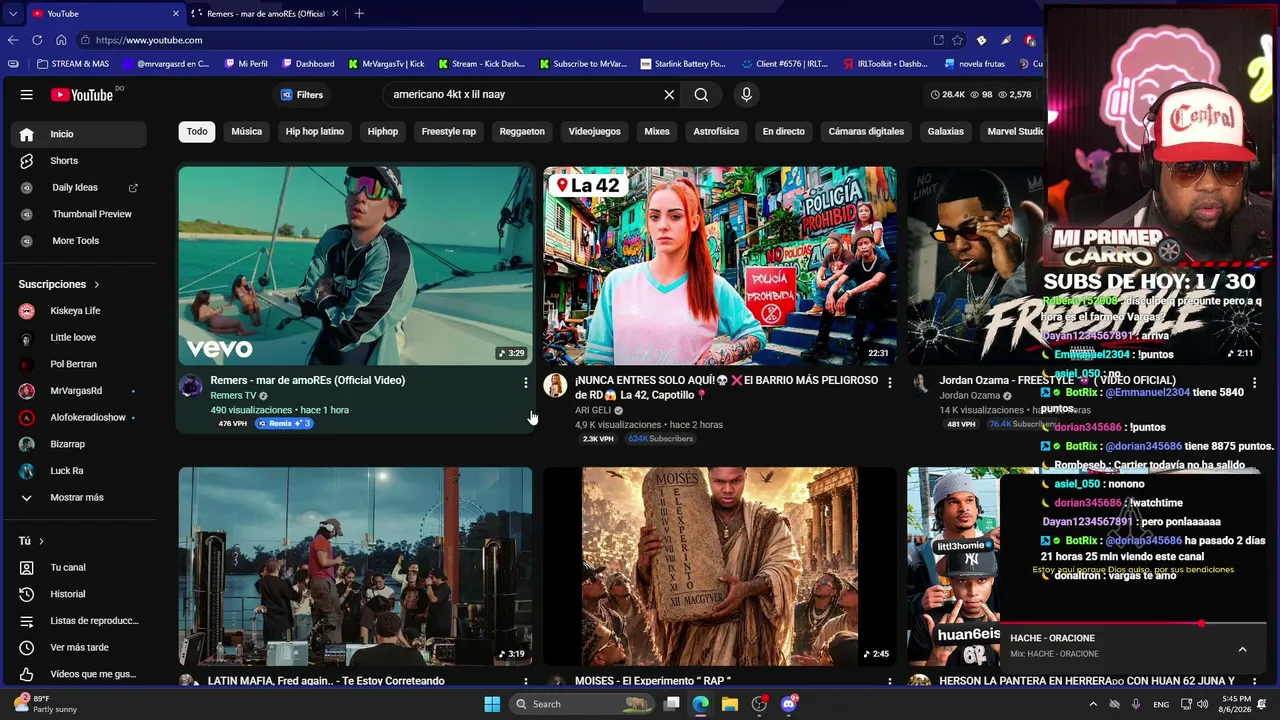Open the Windows Start menu
Screen dimensions: 1280x720
492,704
